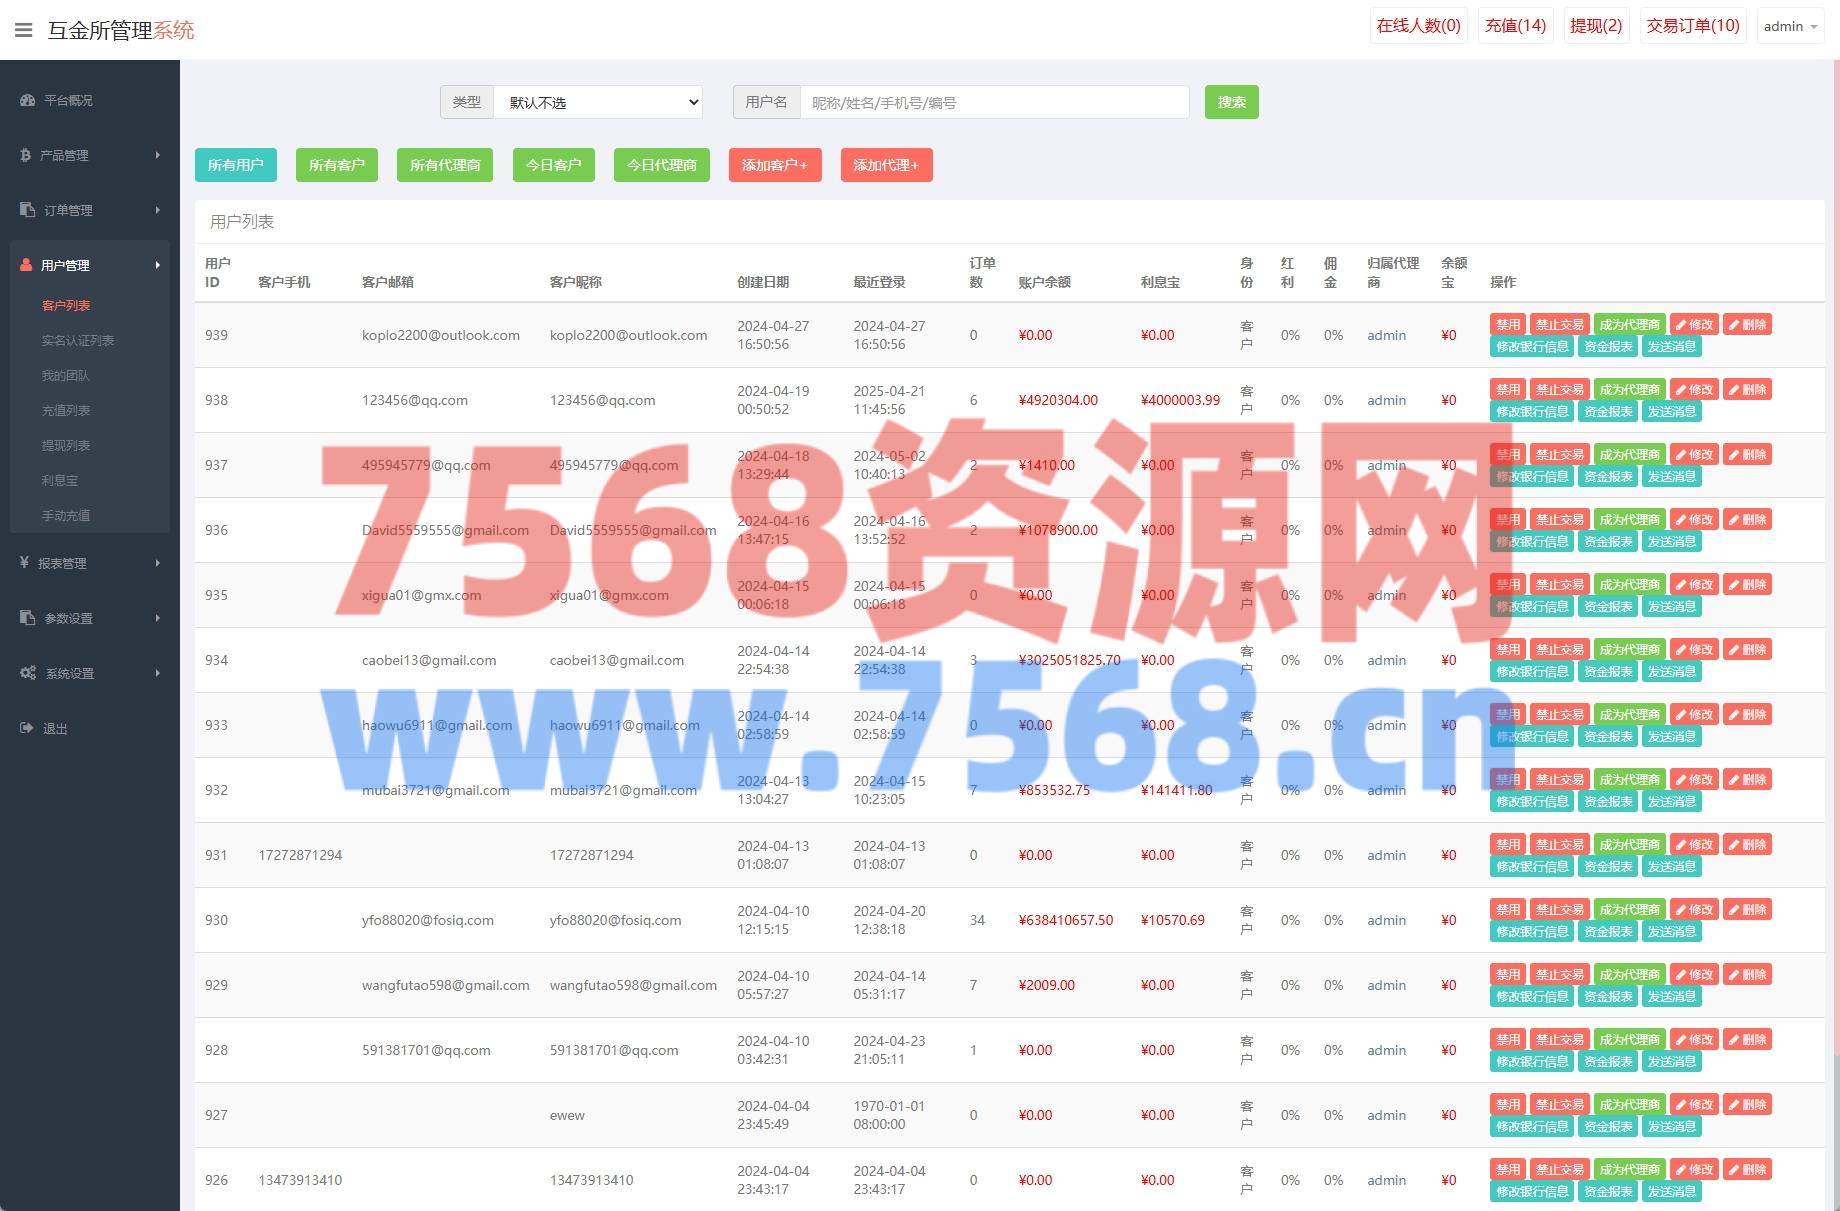Image resolution: width=1840 pixels, height=1211 pixels.
Task: Open 实名认证列表 in sidebar
Action: coord(77,340)
